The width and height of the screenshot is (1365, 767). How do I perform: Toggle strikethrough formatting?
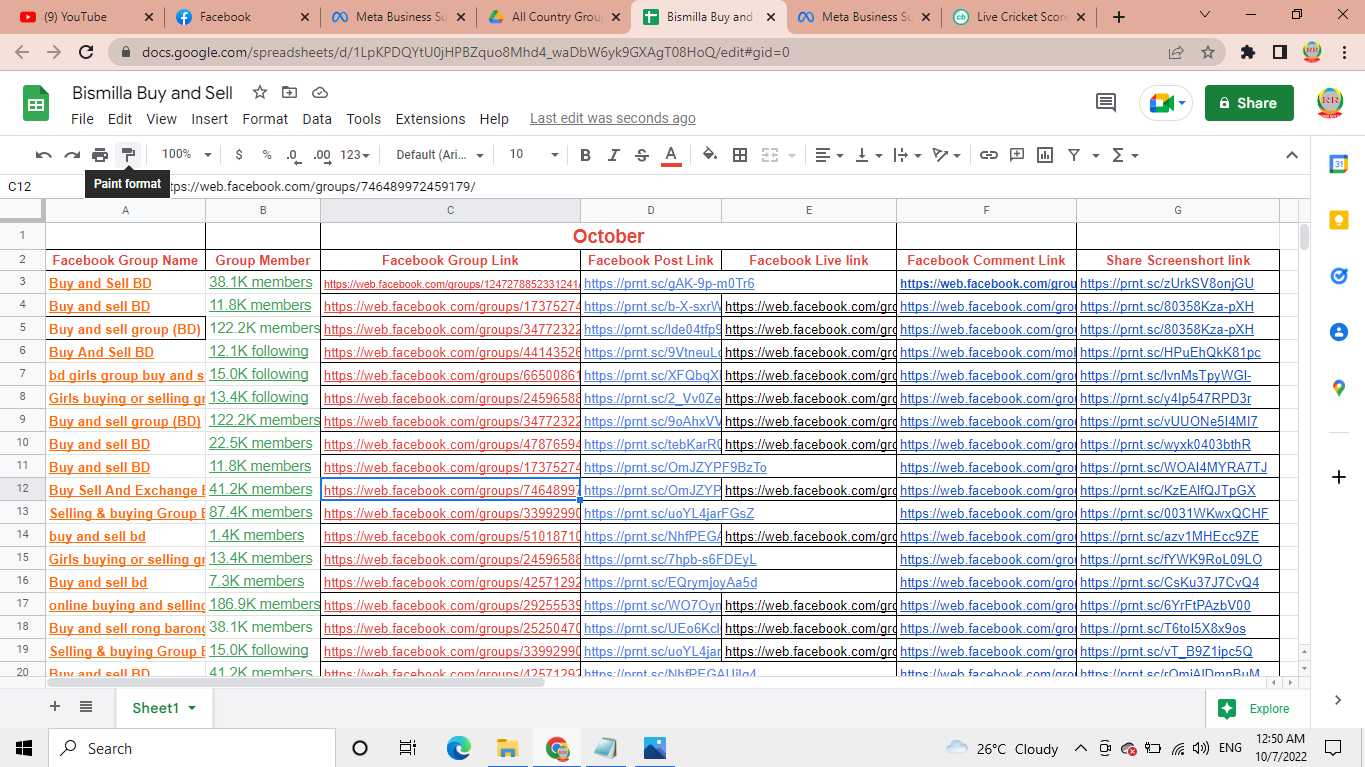click(642, 155)
